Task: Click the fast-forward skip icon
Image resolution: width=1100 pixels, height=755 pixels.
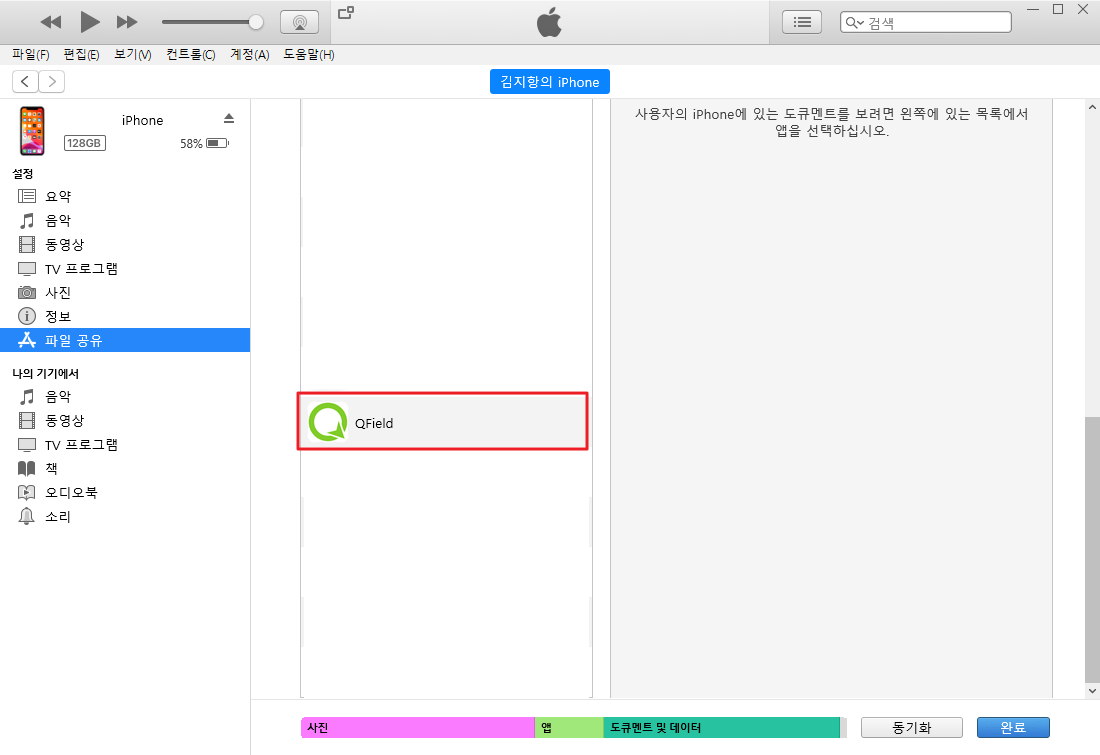Action: pyautogui.click(x=125, y=20)
